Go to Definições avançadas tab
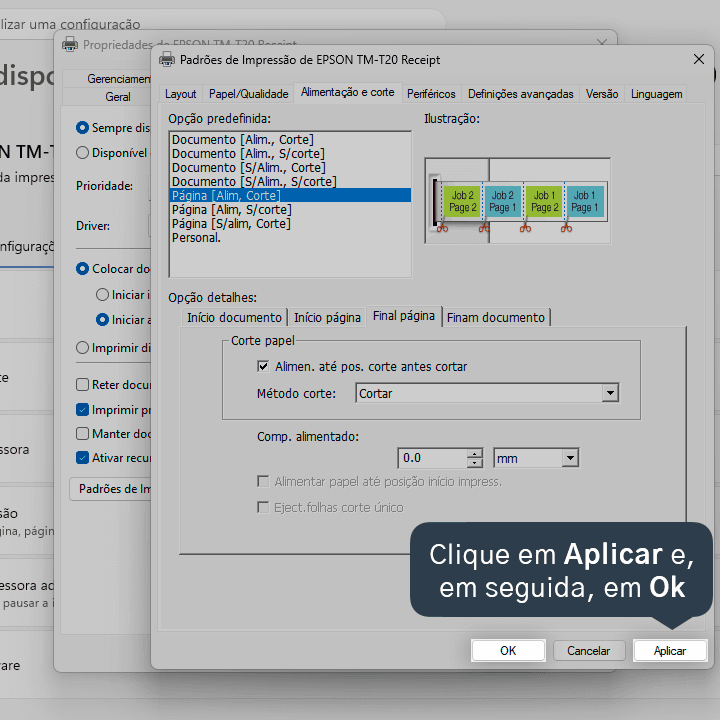720x720 pixels. 520,94
